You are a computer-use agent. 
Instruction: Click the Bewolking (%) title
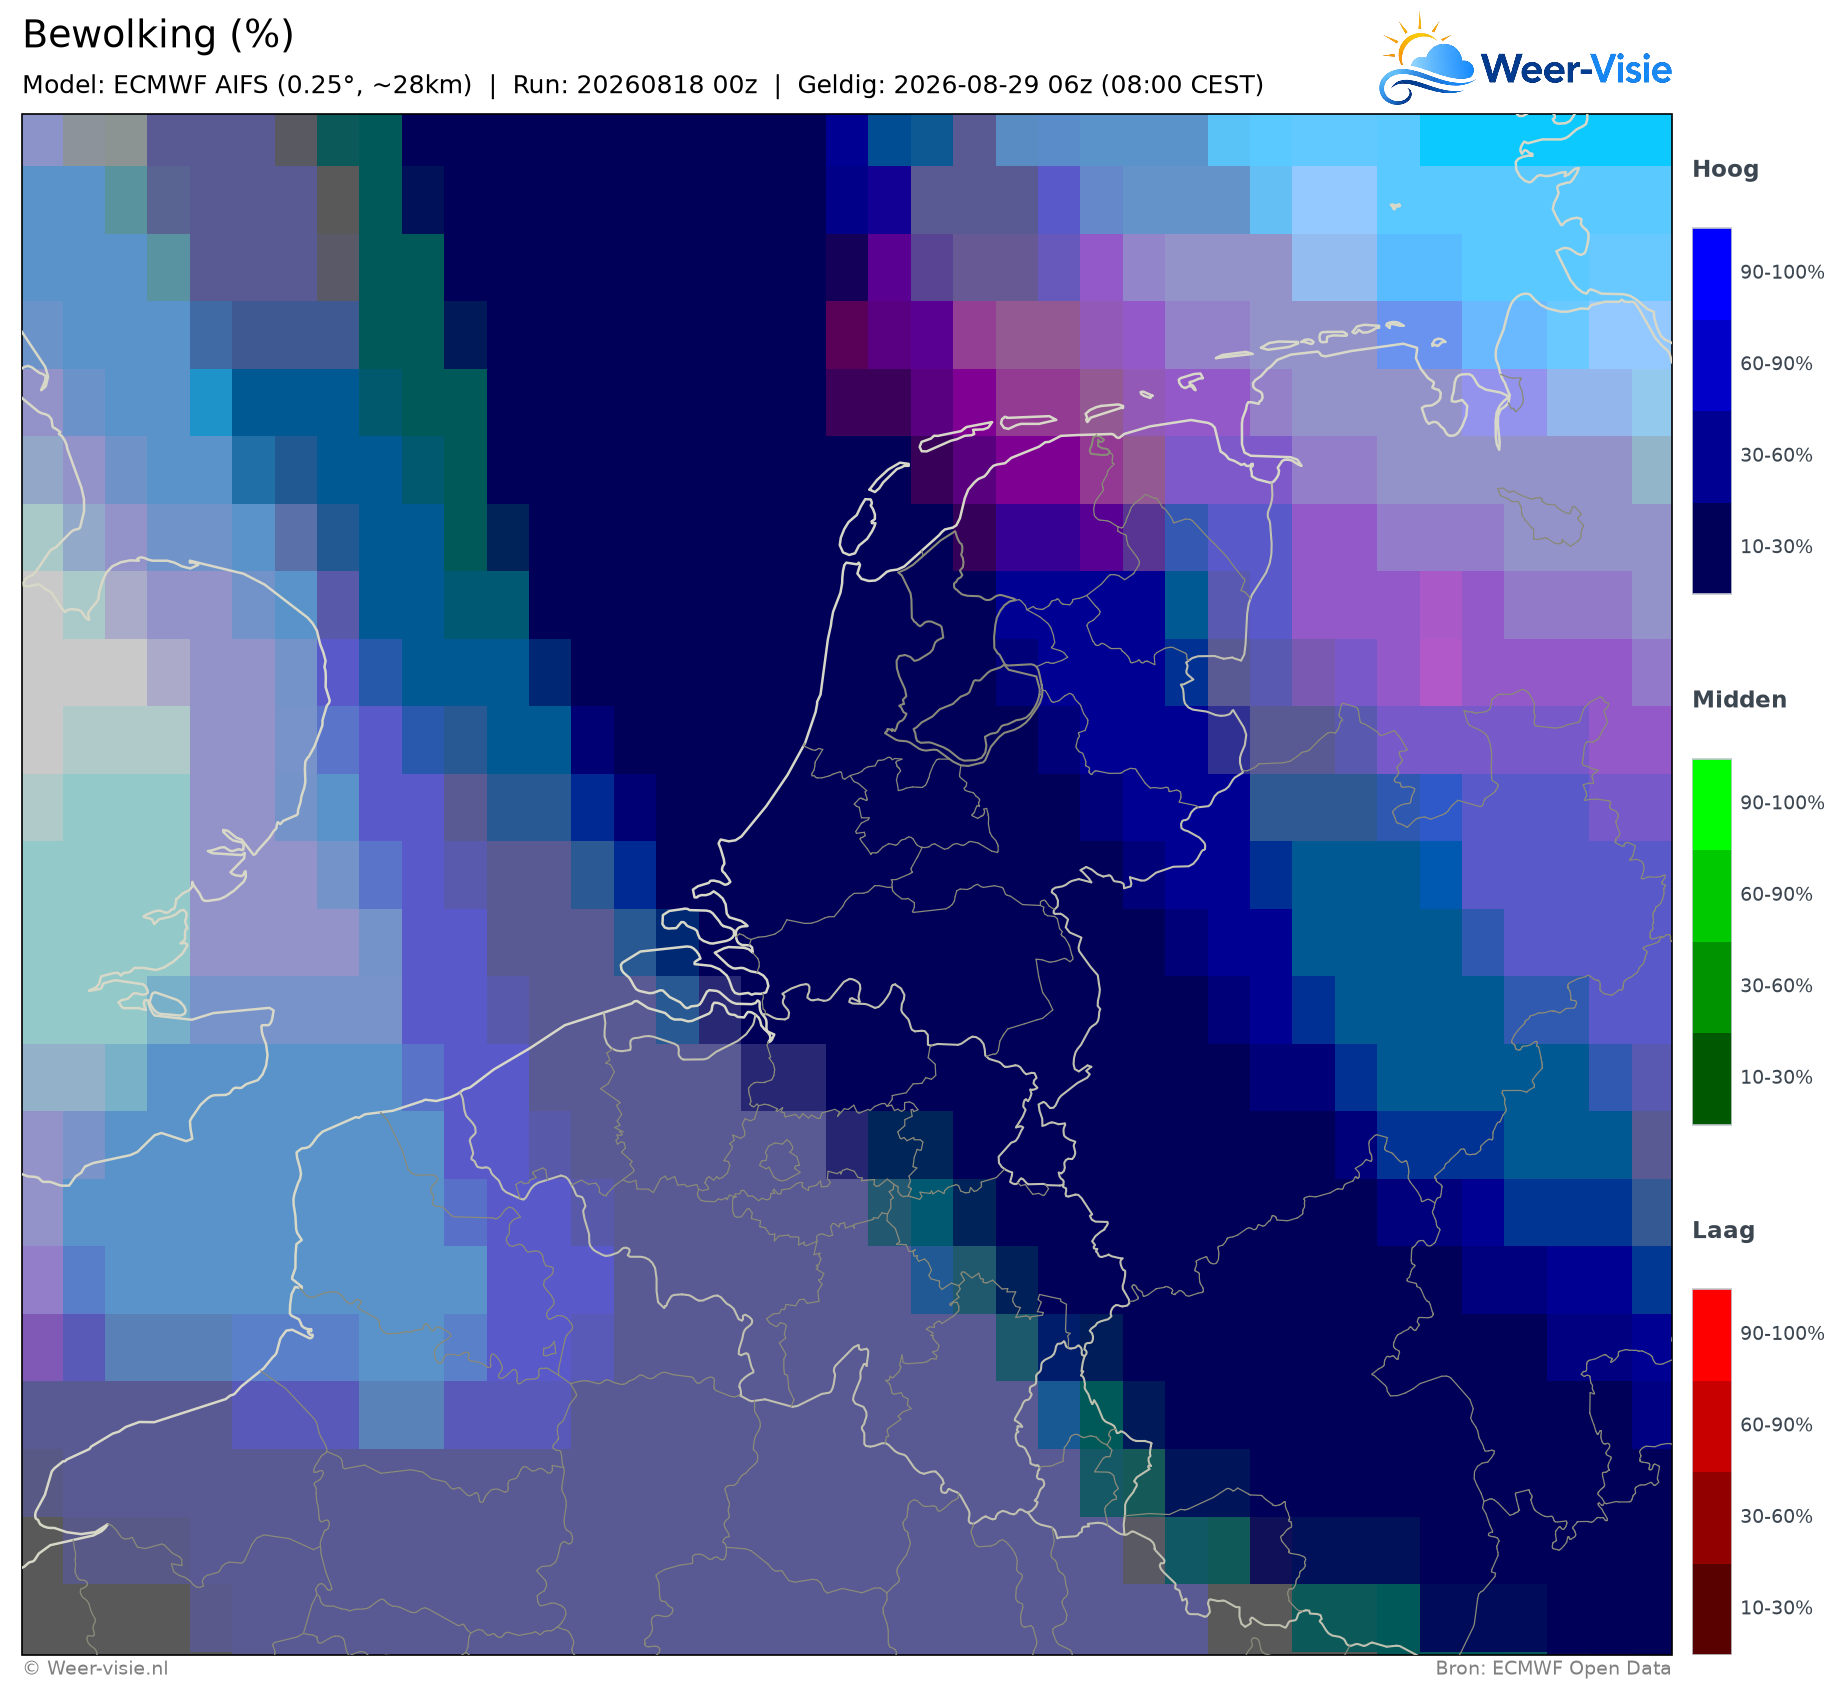coord(158,35)
